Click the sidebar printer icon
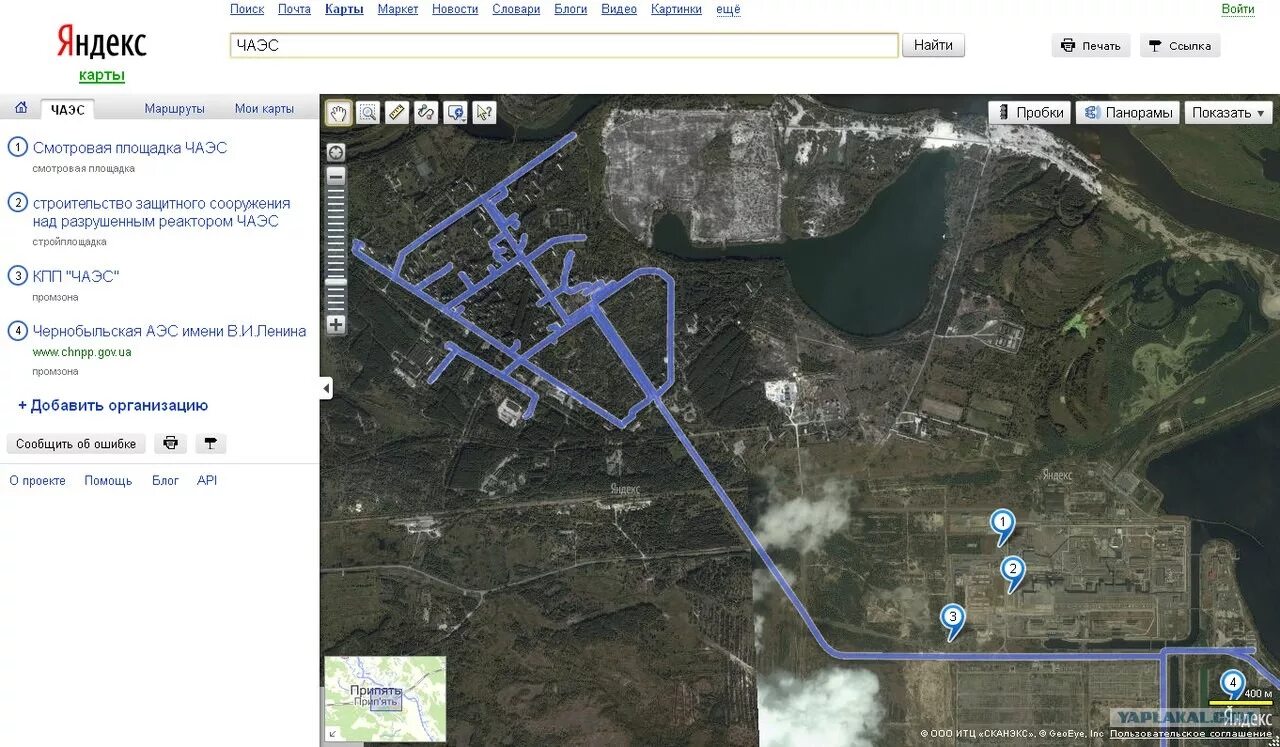1280x747 pixels. (171, 444)
